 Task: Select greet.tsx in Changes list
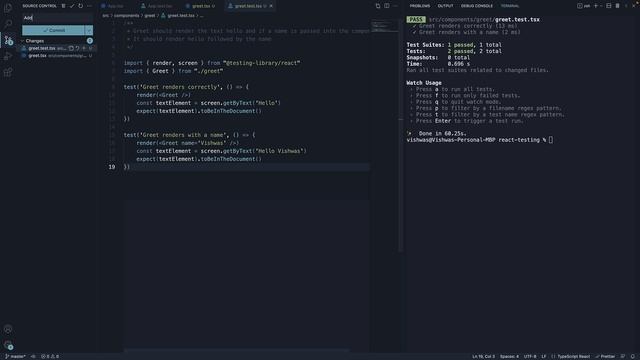(37, 56)
